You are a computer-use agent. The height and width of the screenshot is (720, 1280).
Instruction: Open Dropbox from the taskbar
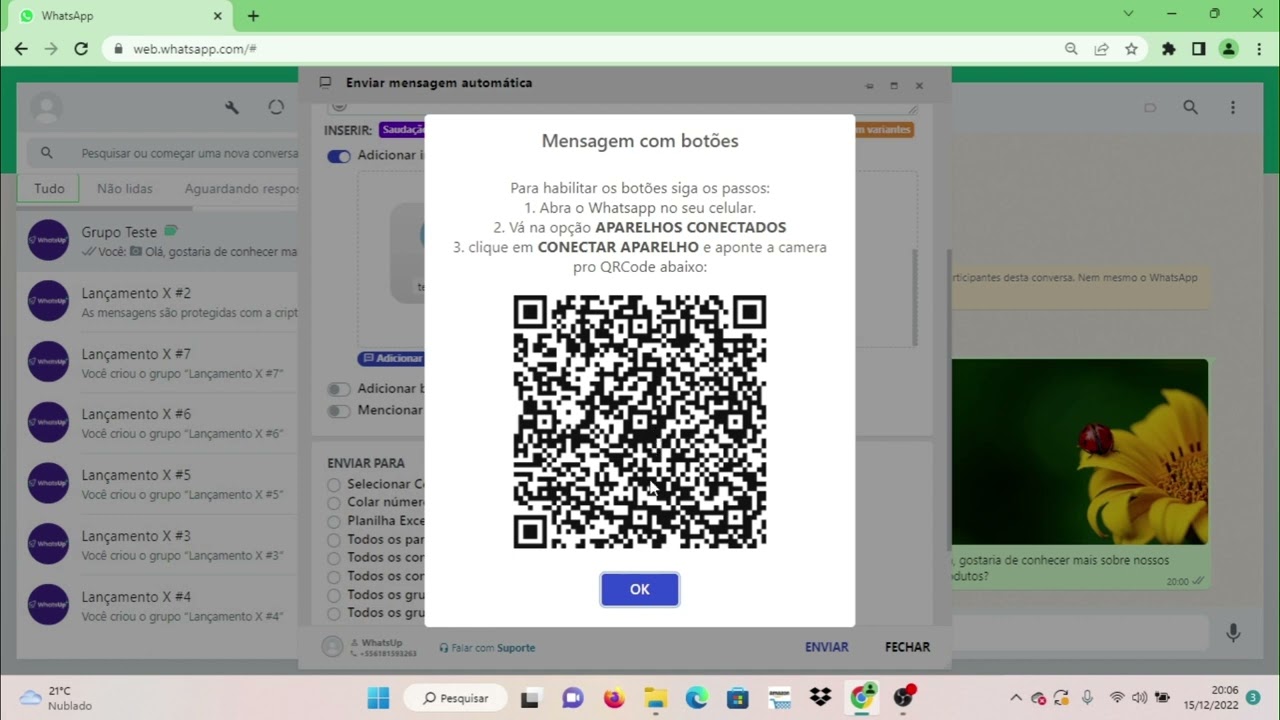point(821,698)
